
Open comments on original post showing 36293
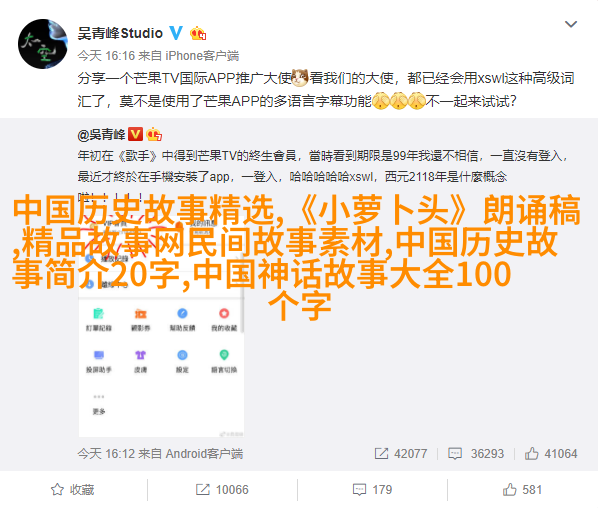point(476,453)
